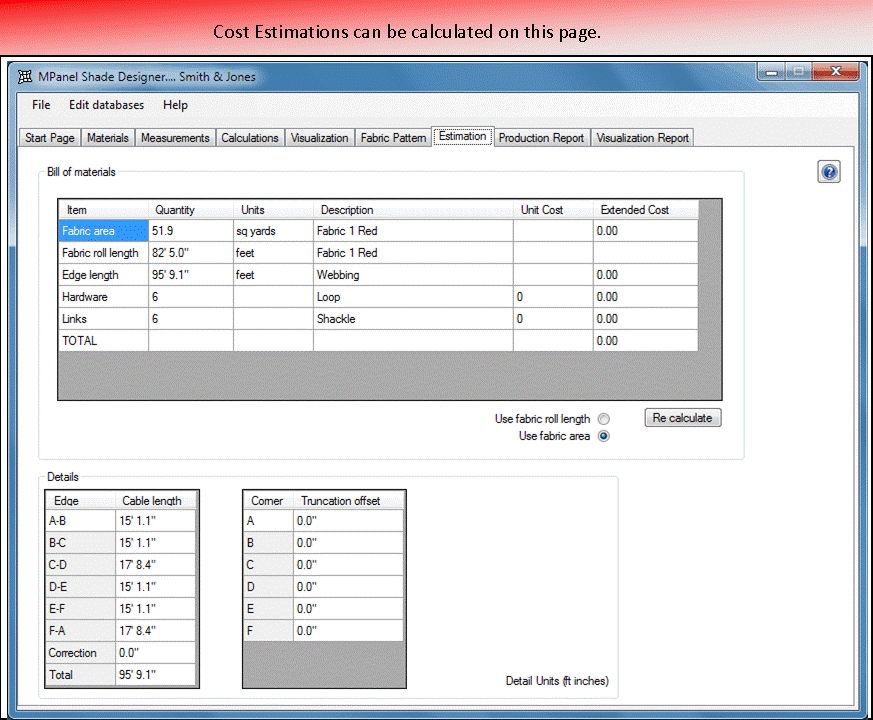Select the TOTAL row item cell

(104, 341)
